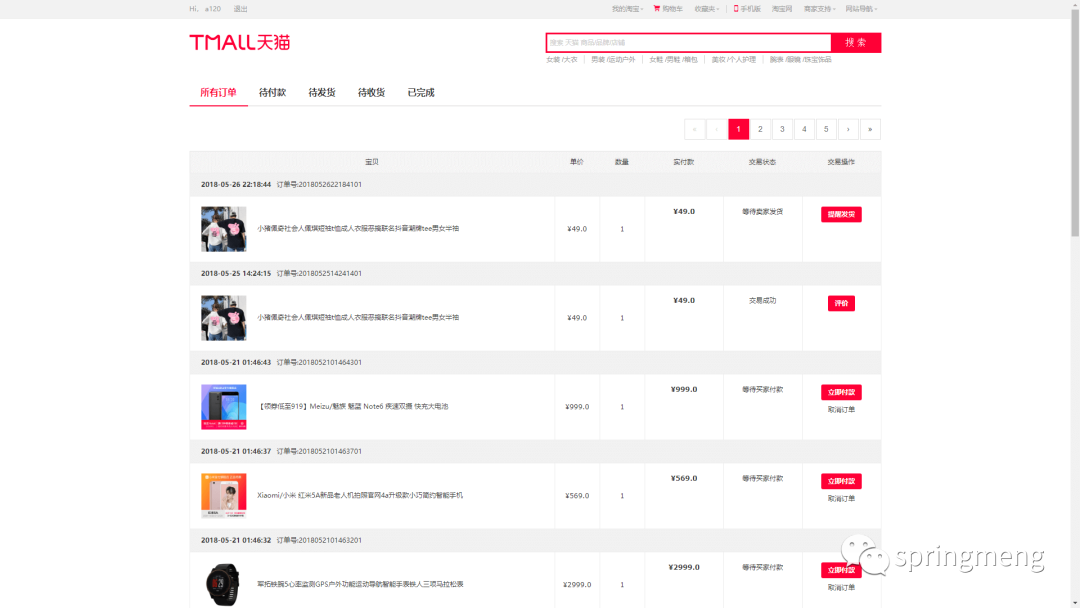Click 立即付款 for the ¥2999.0 watch order
The height and width of the screenshot is (608, 1080).
click(x=841, y=570)
